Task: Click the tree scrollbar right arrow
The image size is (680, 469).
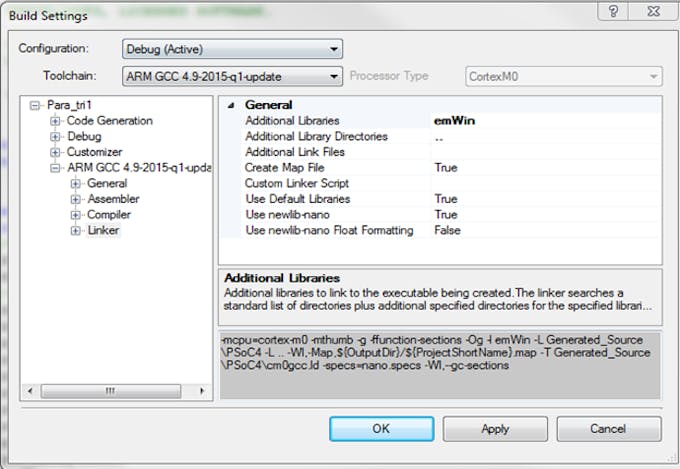Action: point(202,391)
